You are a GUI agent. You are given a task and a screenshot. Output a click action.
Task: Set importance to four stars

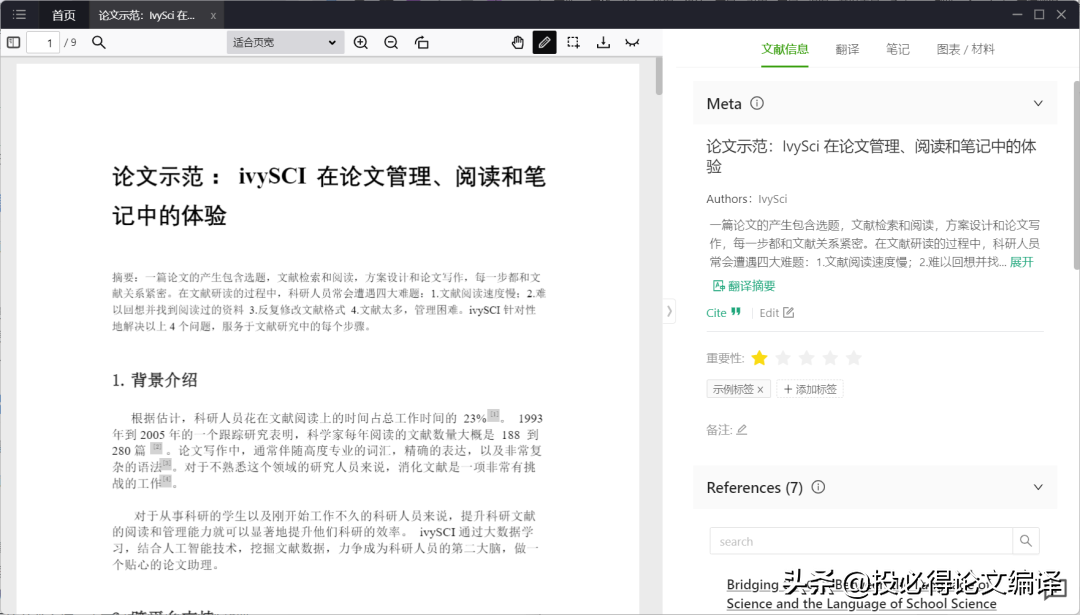pyautogui.click(x=830, y=358)
